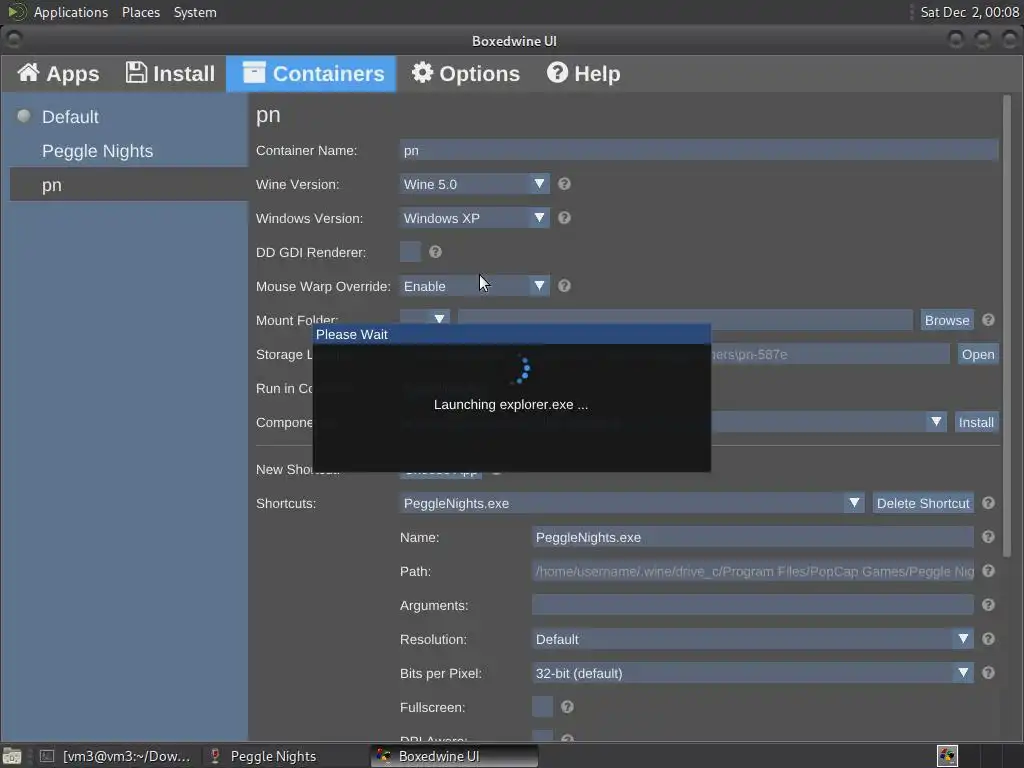Click the vertical scrollbar of settings panel

pyautogui.click(x=1006, y=325)
